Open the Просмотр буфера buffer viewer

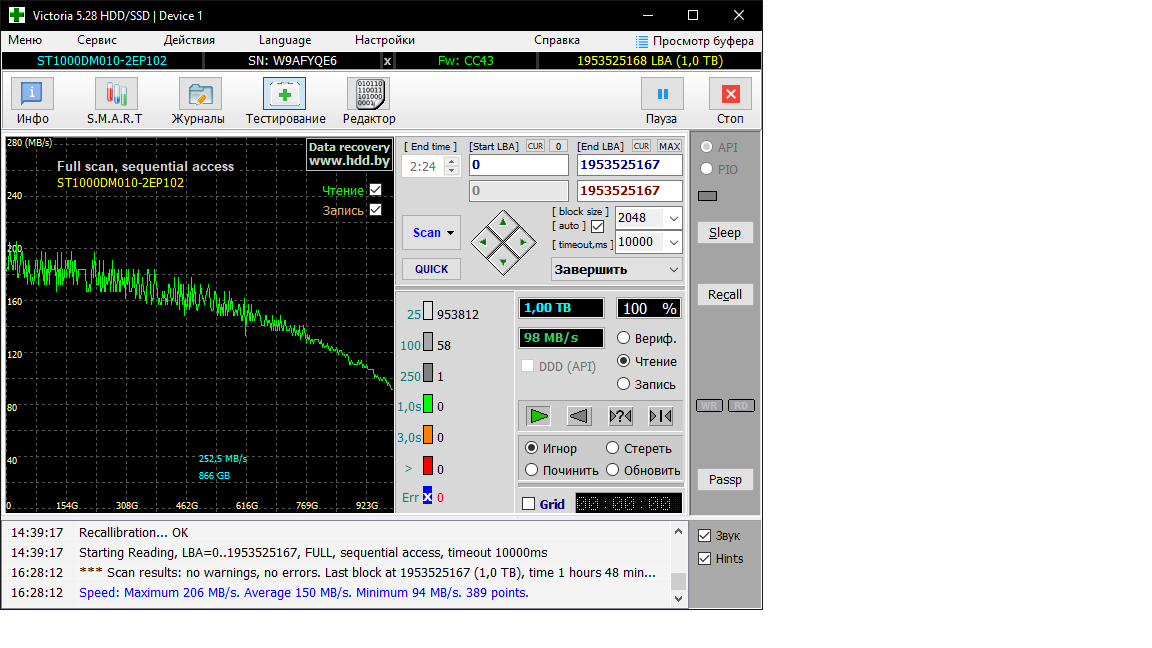(695, 41)
